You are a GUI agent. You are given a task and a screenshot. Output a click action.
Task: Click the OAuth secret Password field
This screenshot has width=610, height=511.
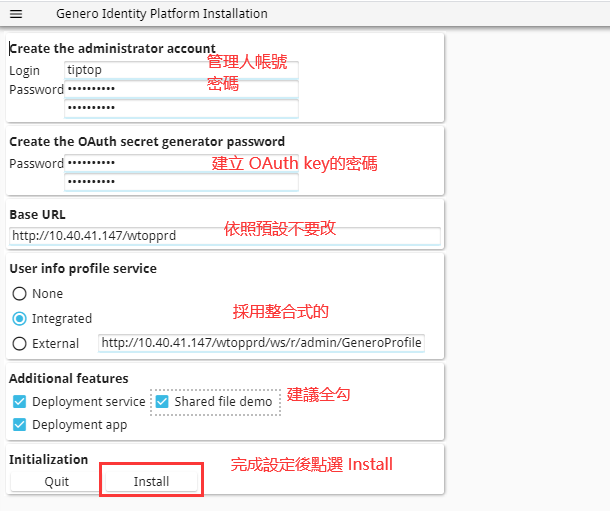click(x=181, y=163)
